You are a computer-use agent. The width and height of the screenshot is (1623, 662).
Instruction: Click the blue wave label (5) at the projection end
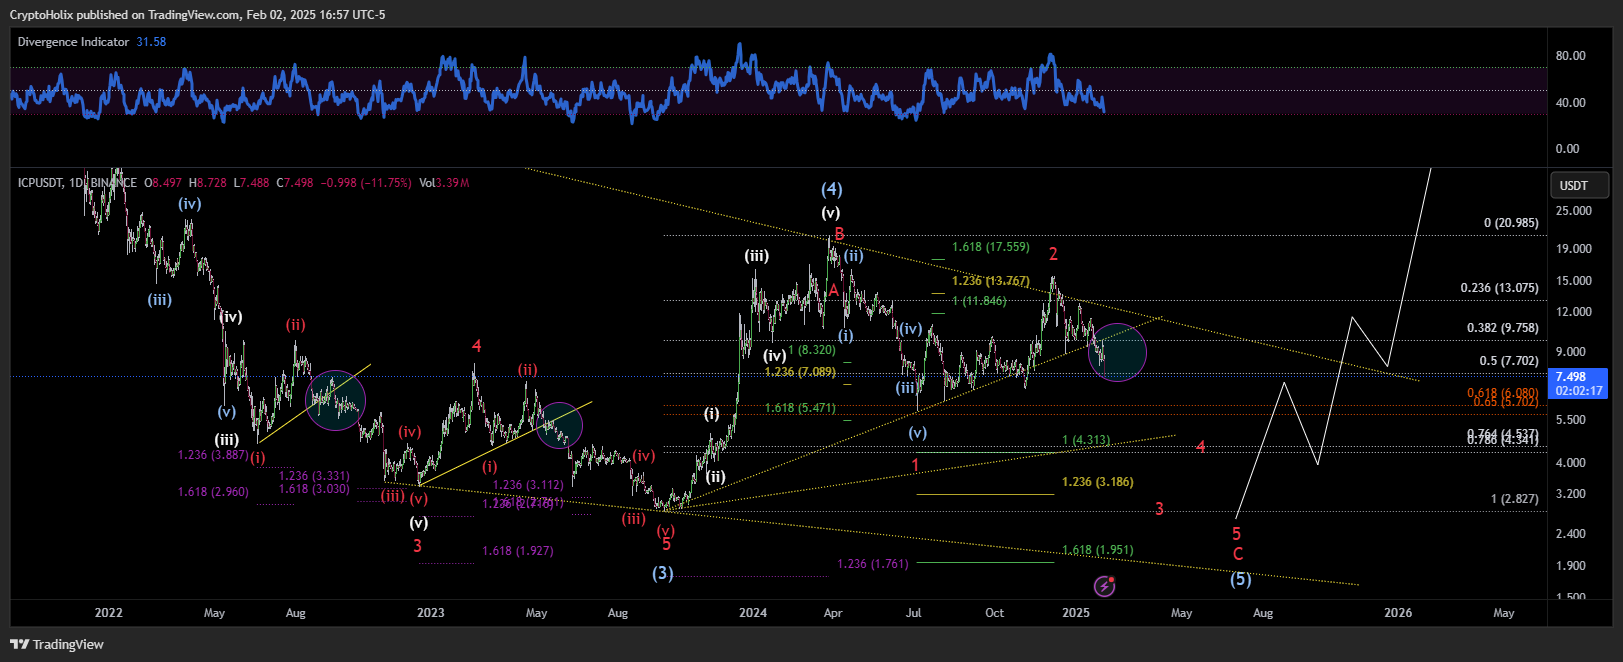coord(1240,579)
